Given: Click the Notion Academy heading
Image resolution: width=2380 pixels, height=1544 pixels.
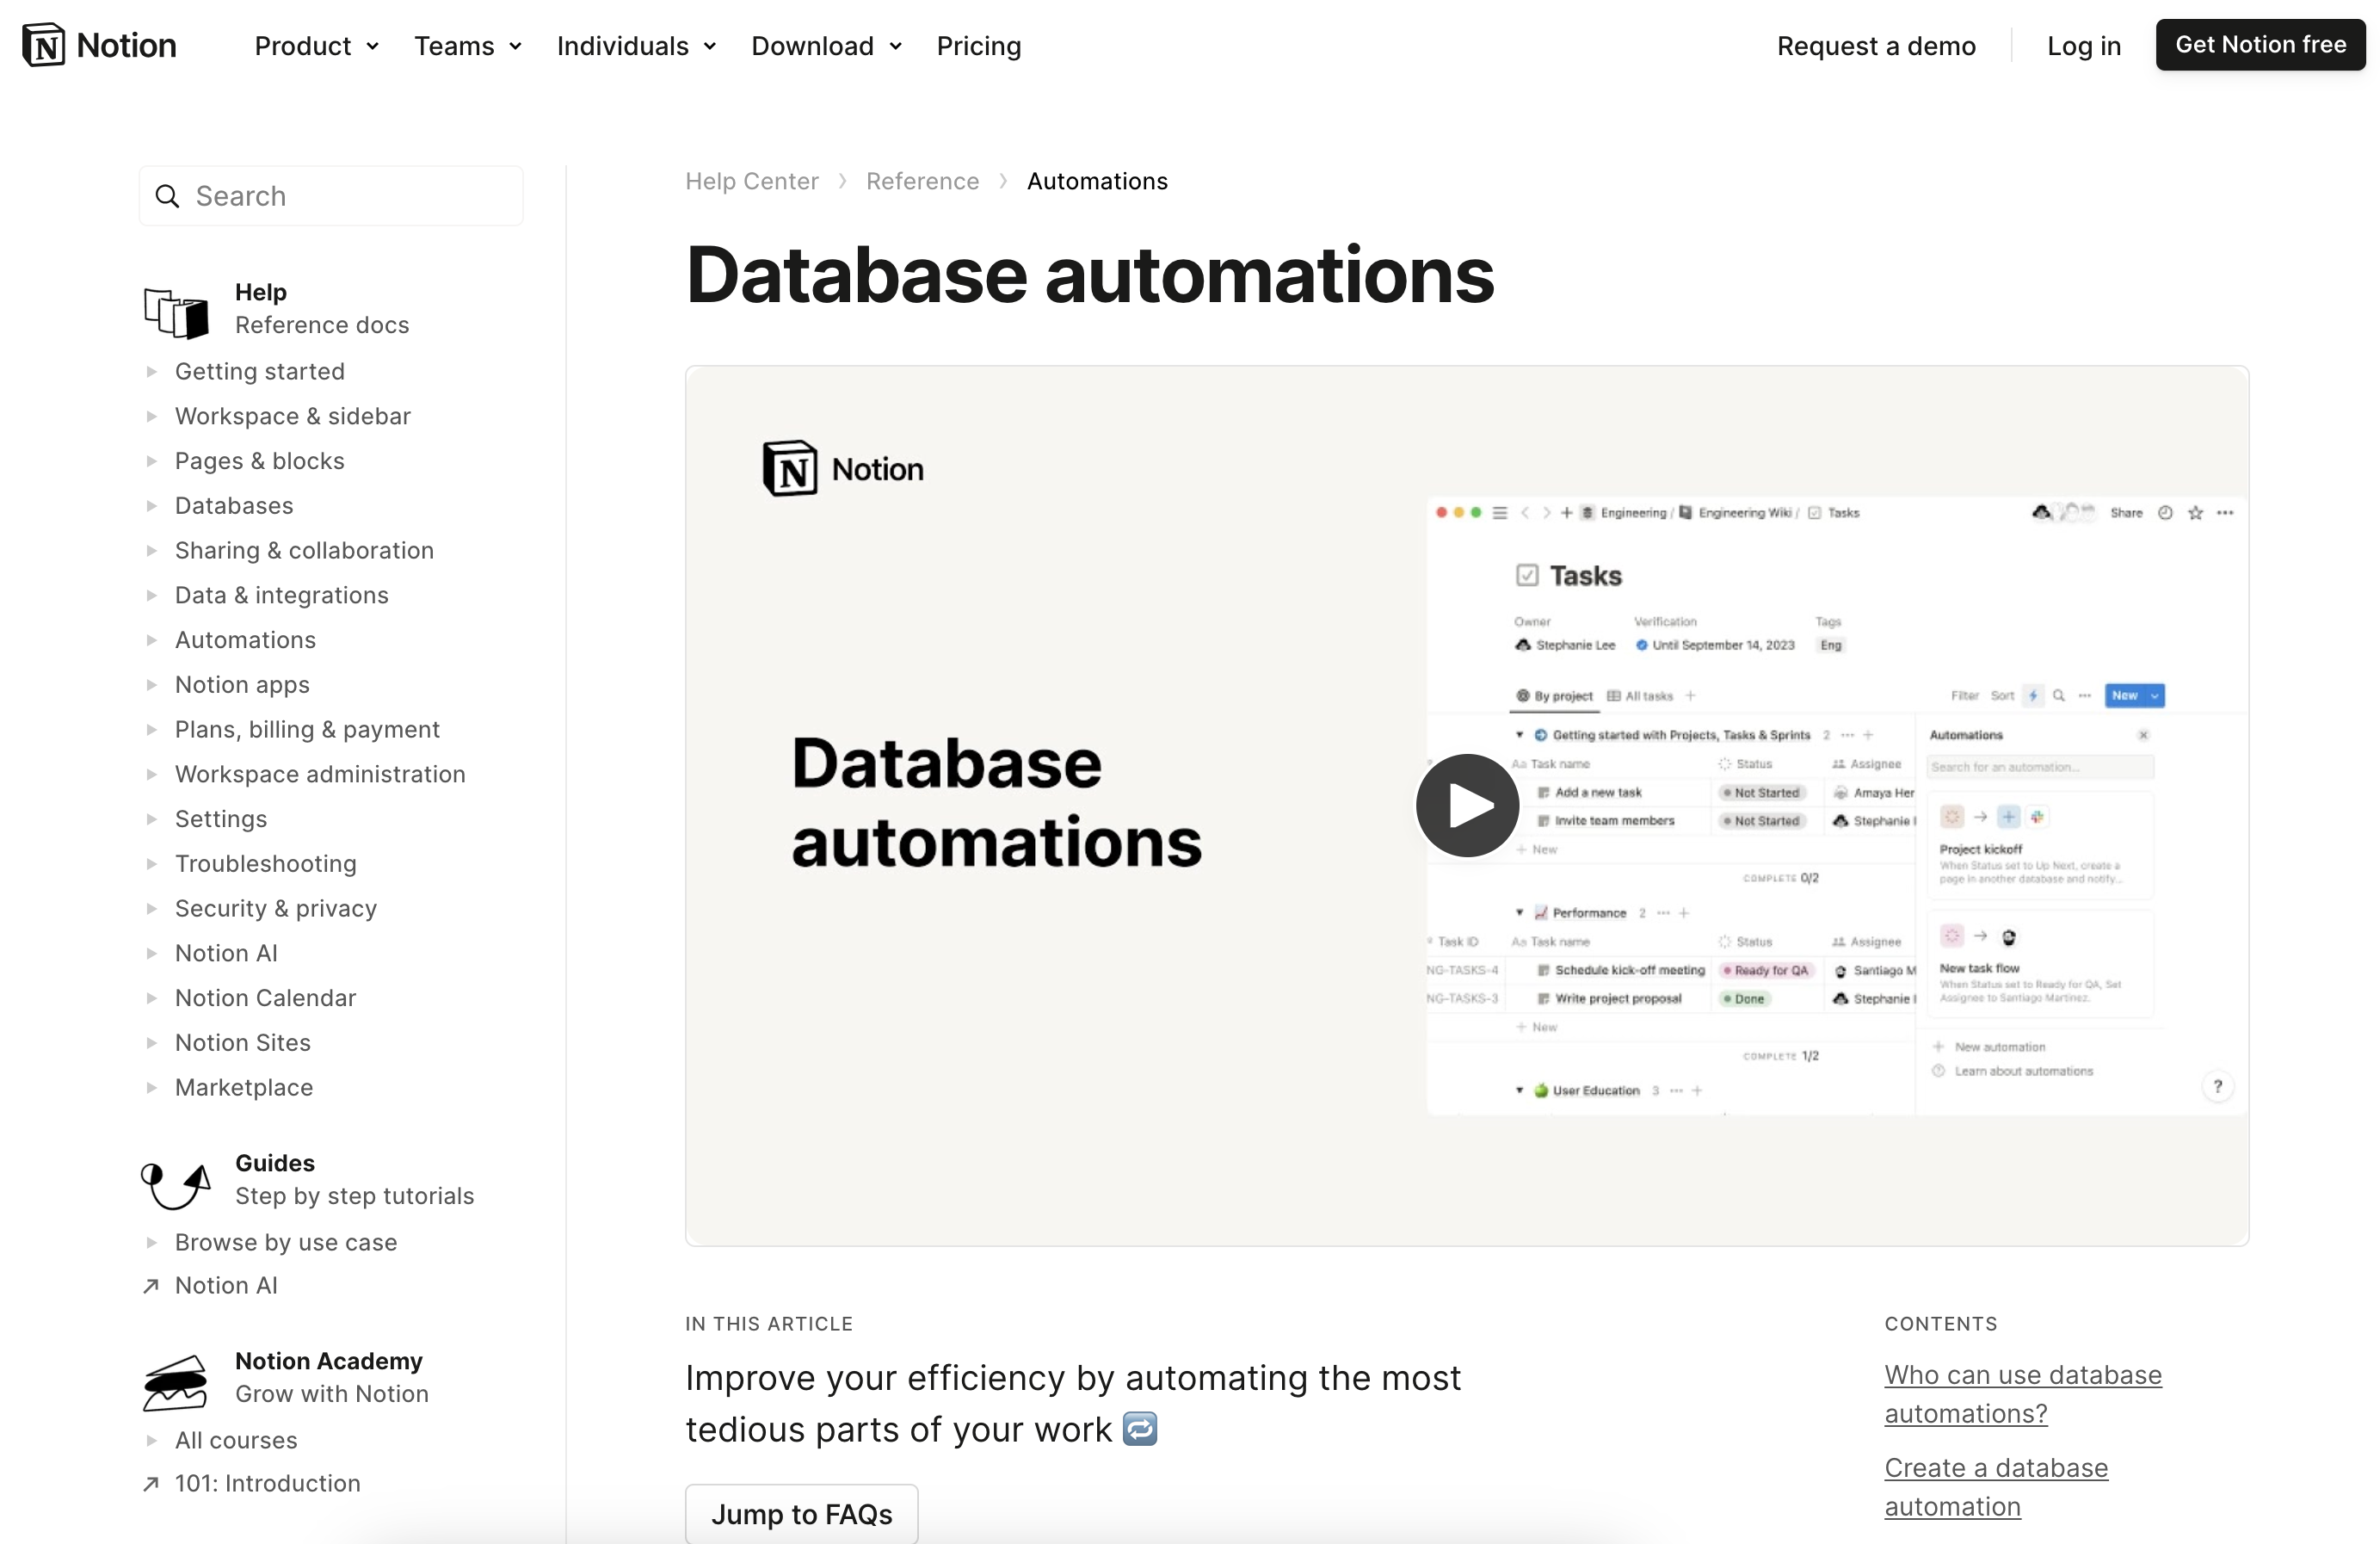Looking at the screenshot, I should [332, 1378].
